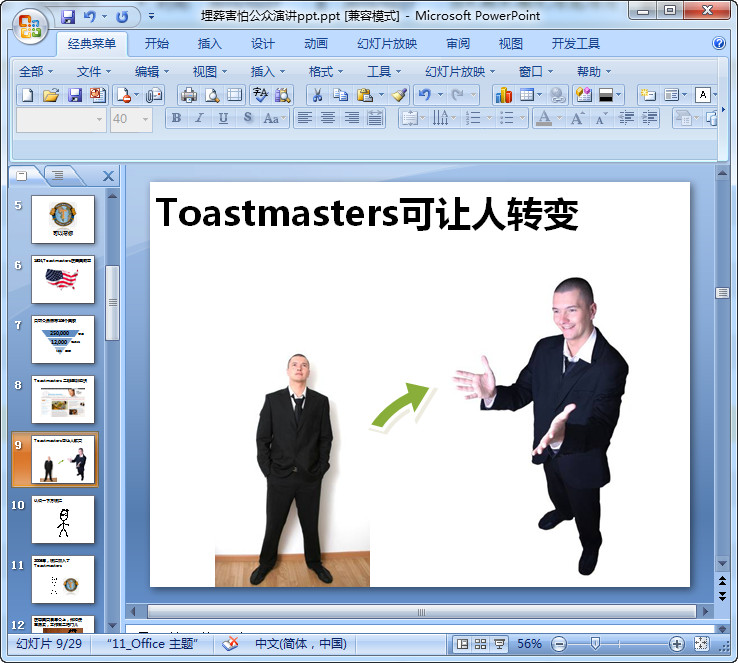Image resolution: width=738 pixels, height=663 pixels.
Task: Open the 经典菜单 ribbon tab
Action: coord(92,44)
